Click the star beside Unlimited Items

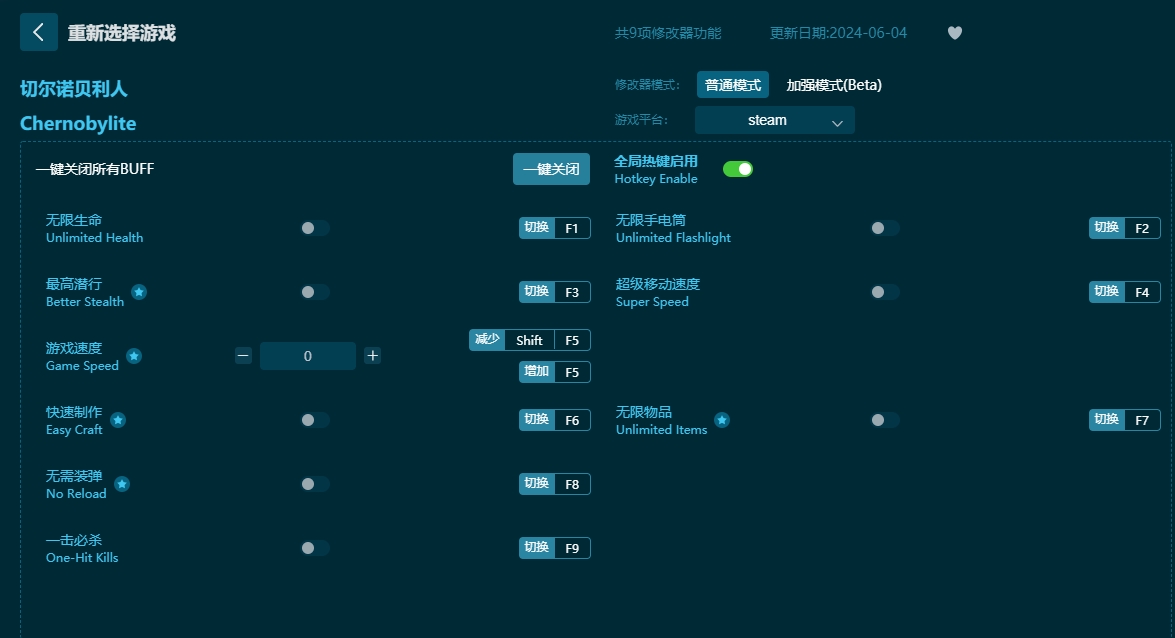click(722, 420)
